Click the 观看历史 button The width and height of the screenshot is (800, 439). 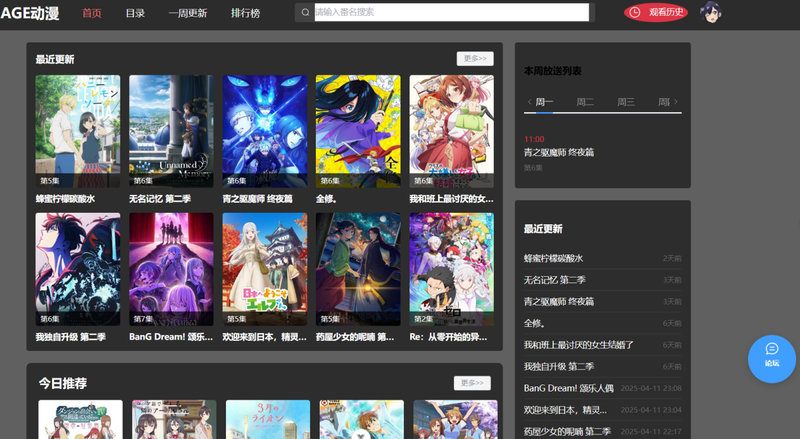point(656,12)
